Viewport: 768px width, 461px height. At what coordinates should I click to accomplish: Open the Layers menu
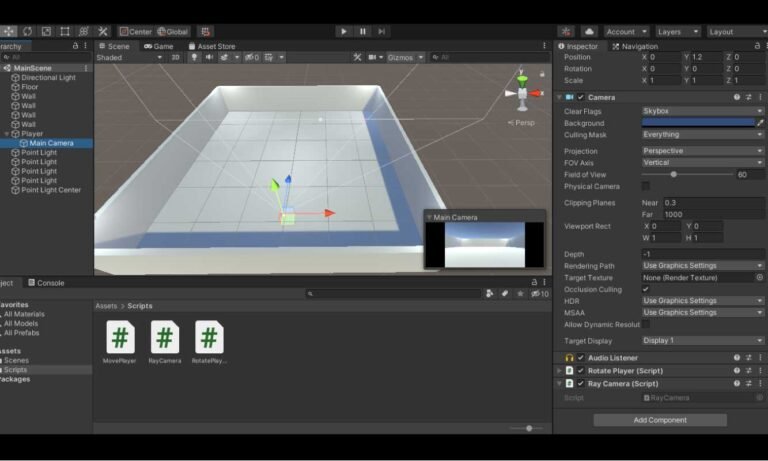pos(678,31)
